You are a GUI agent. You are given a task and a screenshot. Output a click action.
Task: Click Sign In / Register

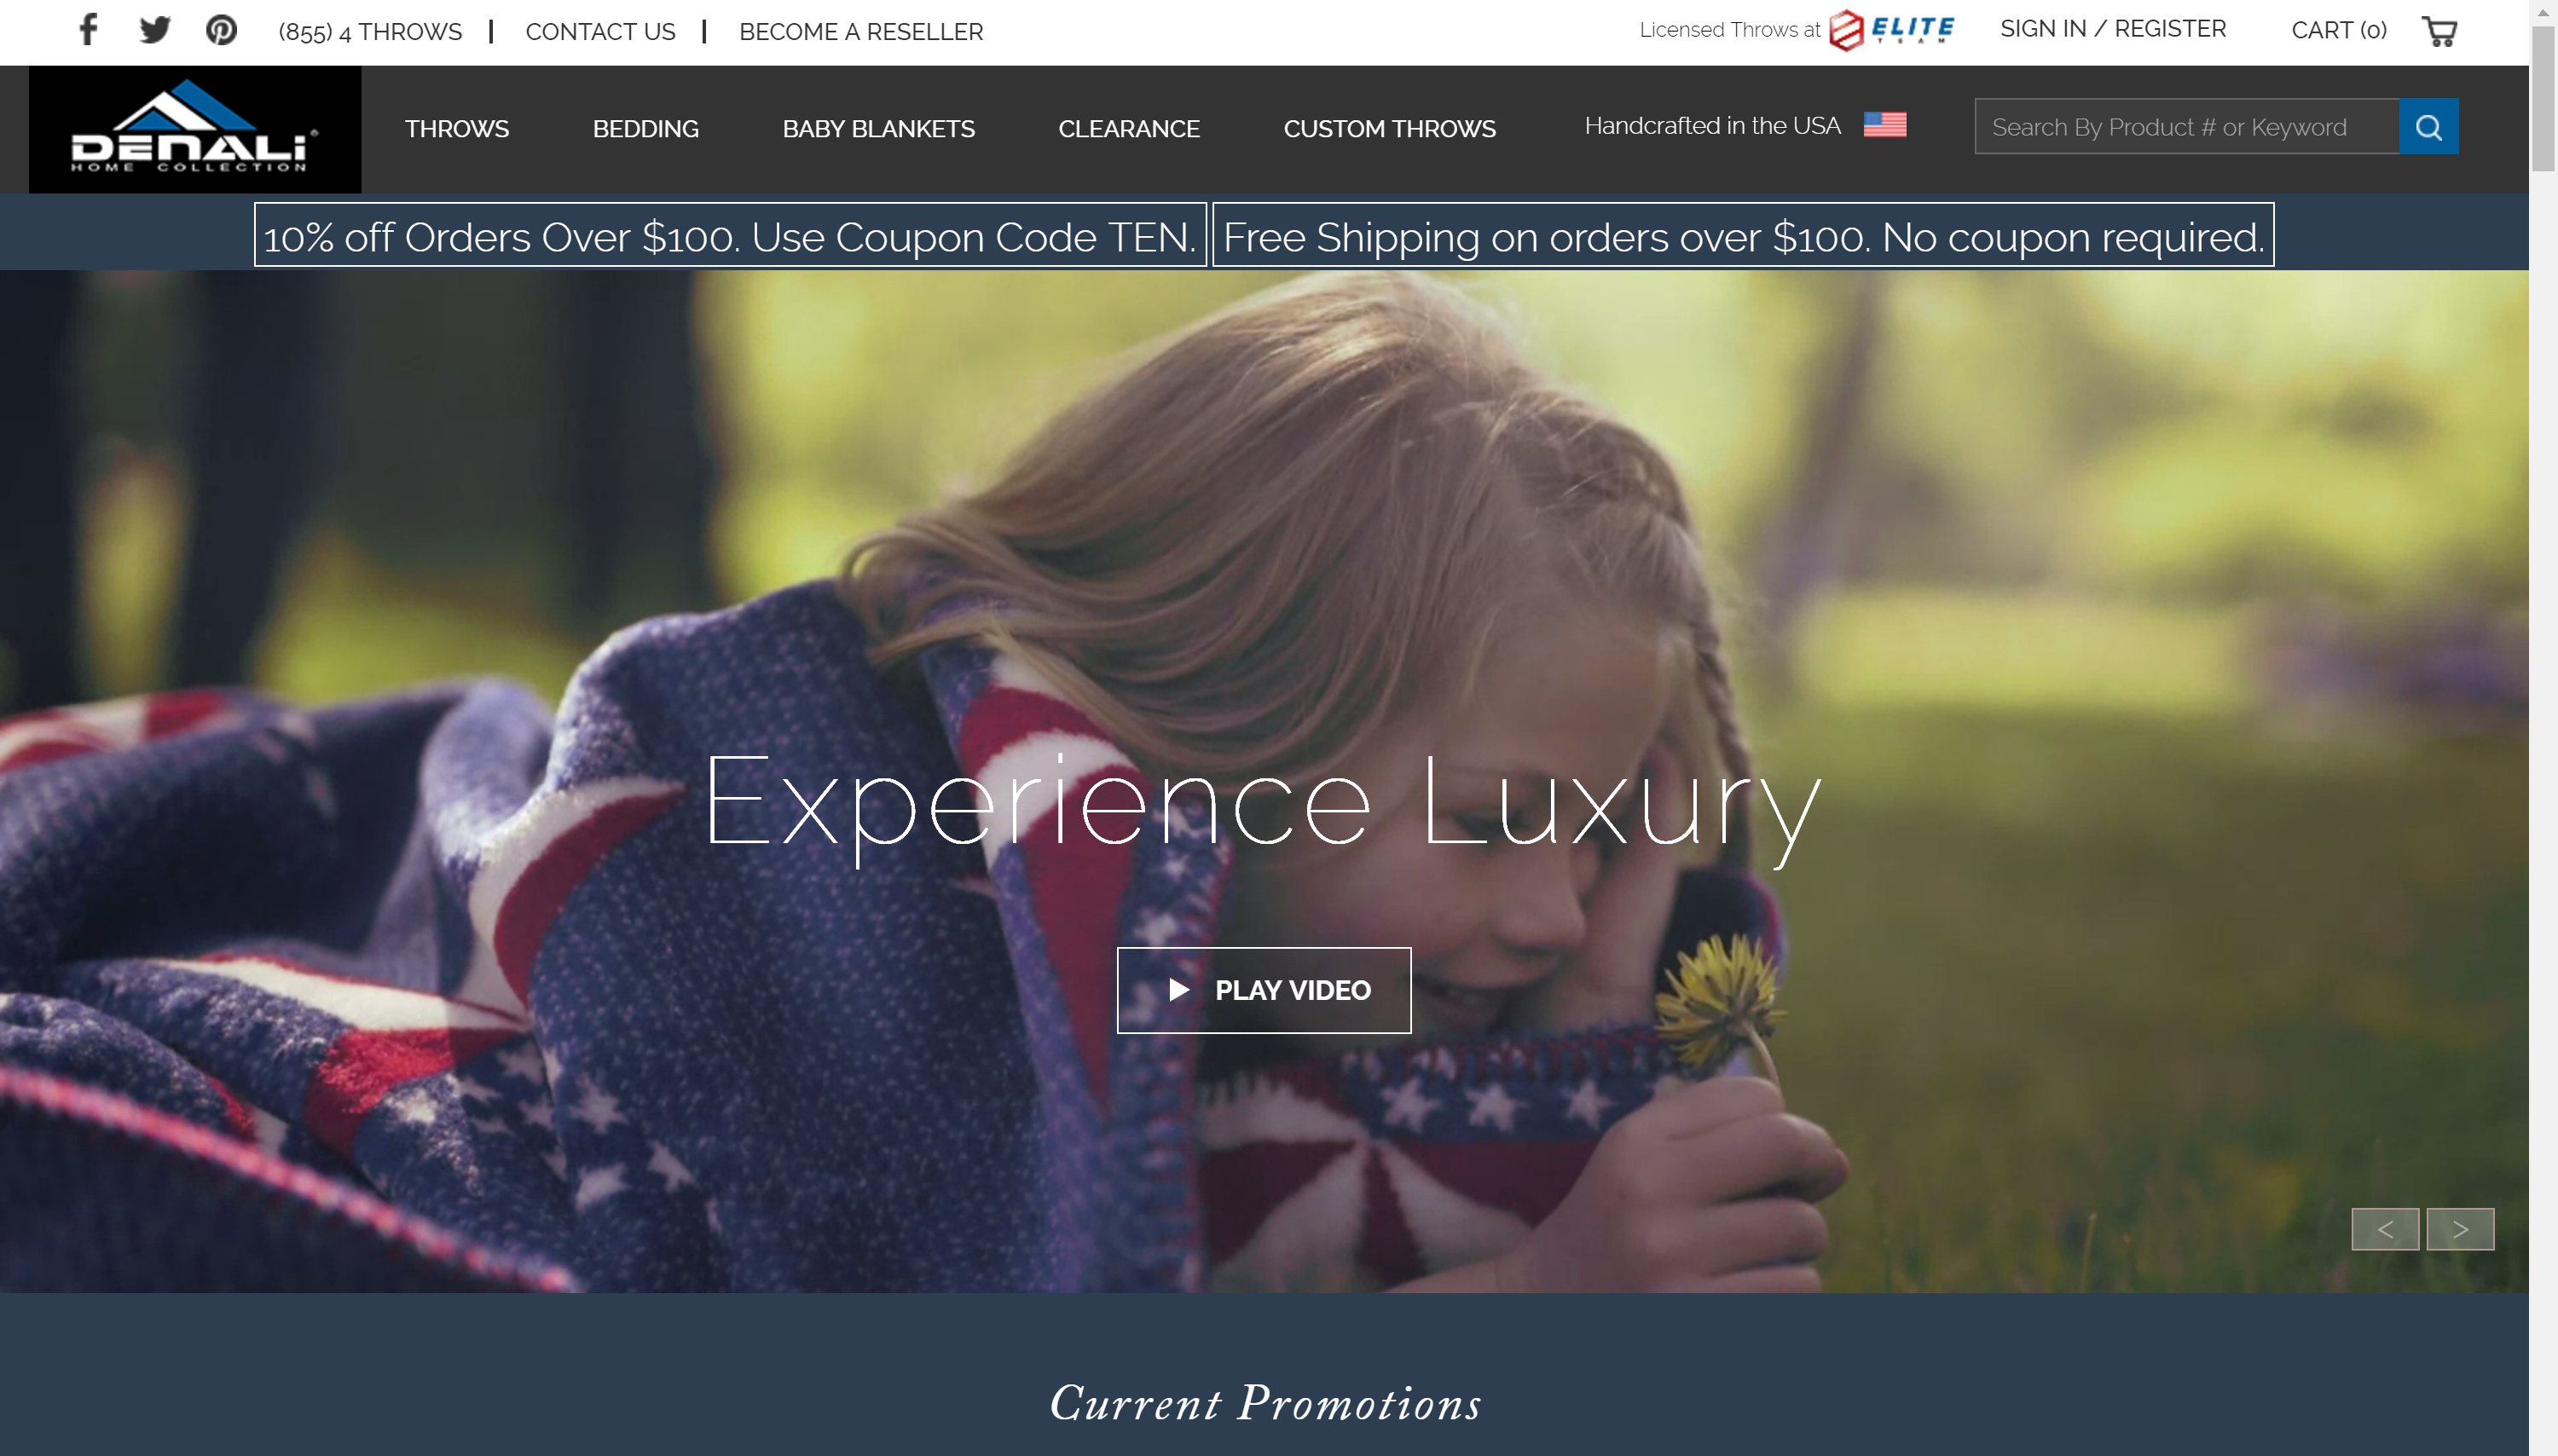pos(2112,29)
